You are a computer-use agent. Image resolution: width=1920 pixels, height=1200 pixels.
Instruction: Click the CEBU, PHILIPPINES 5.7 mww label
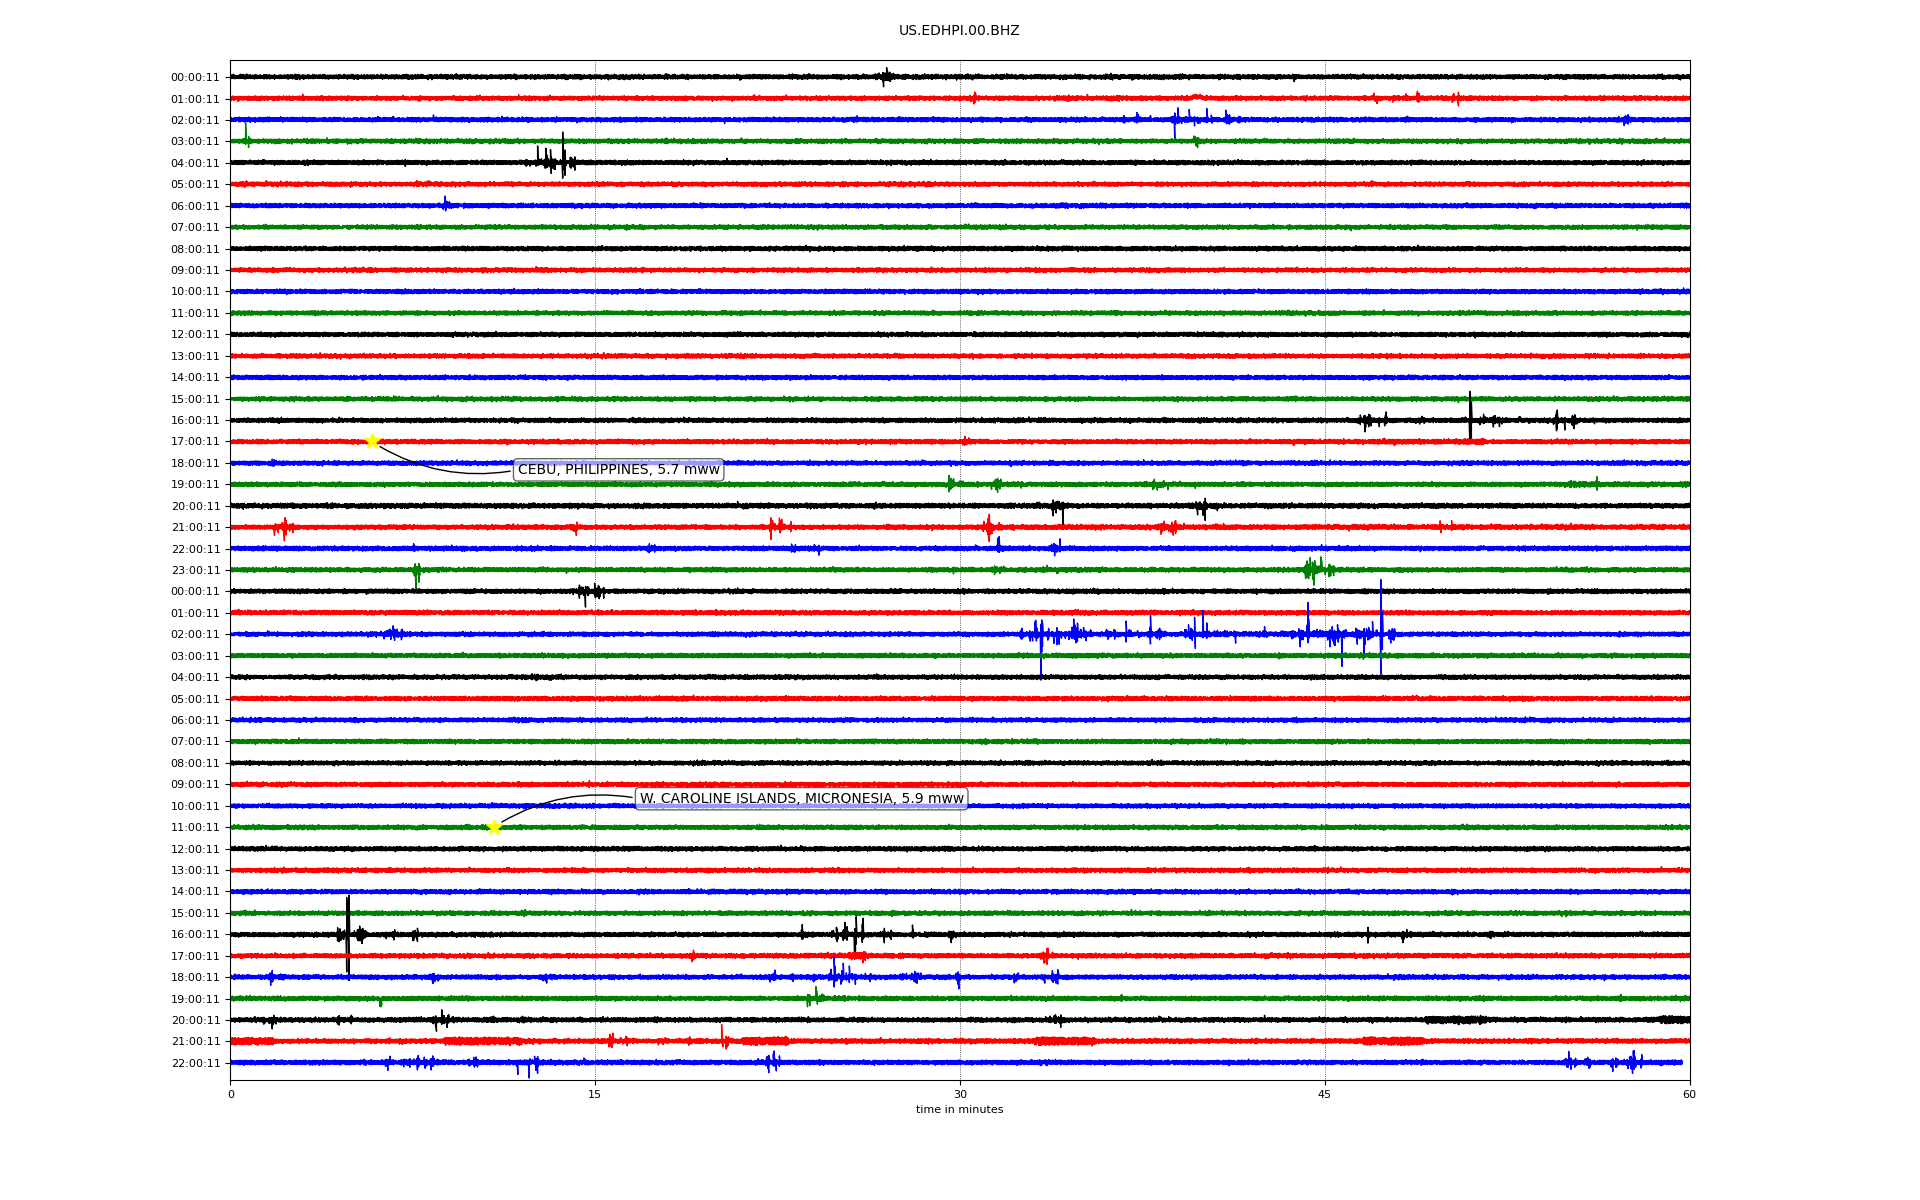click(618, 470)
